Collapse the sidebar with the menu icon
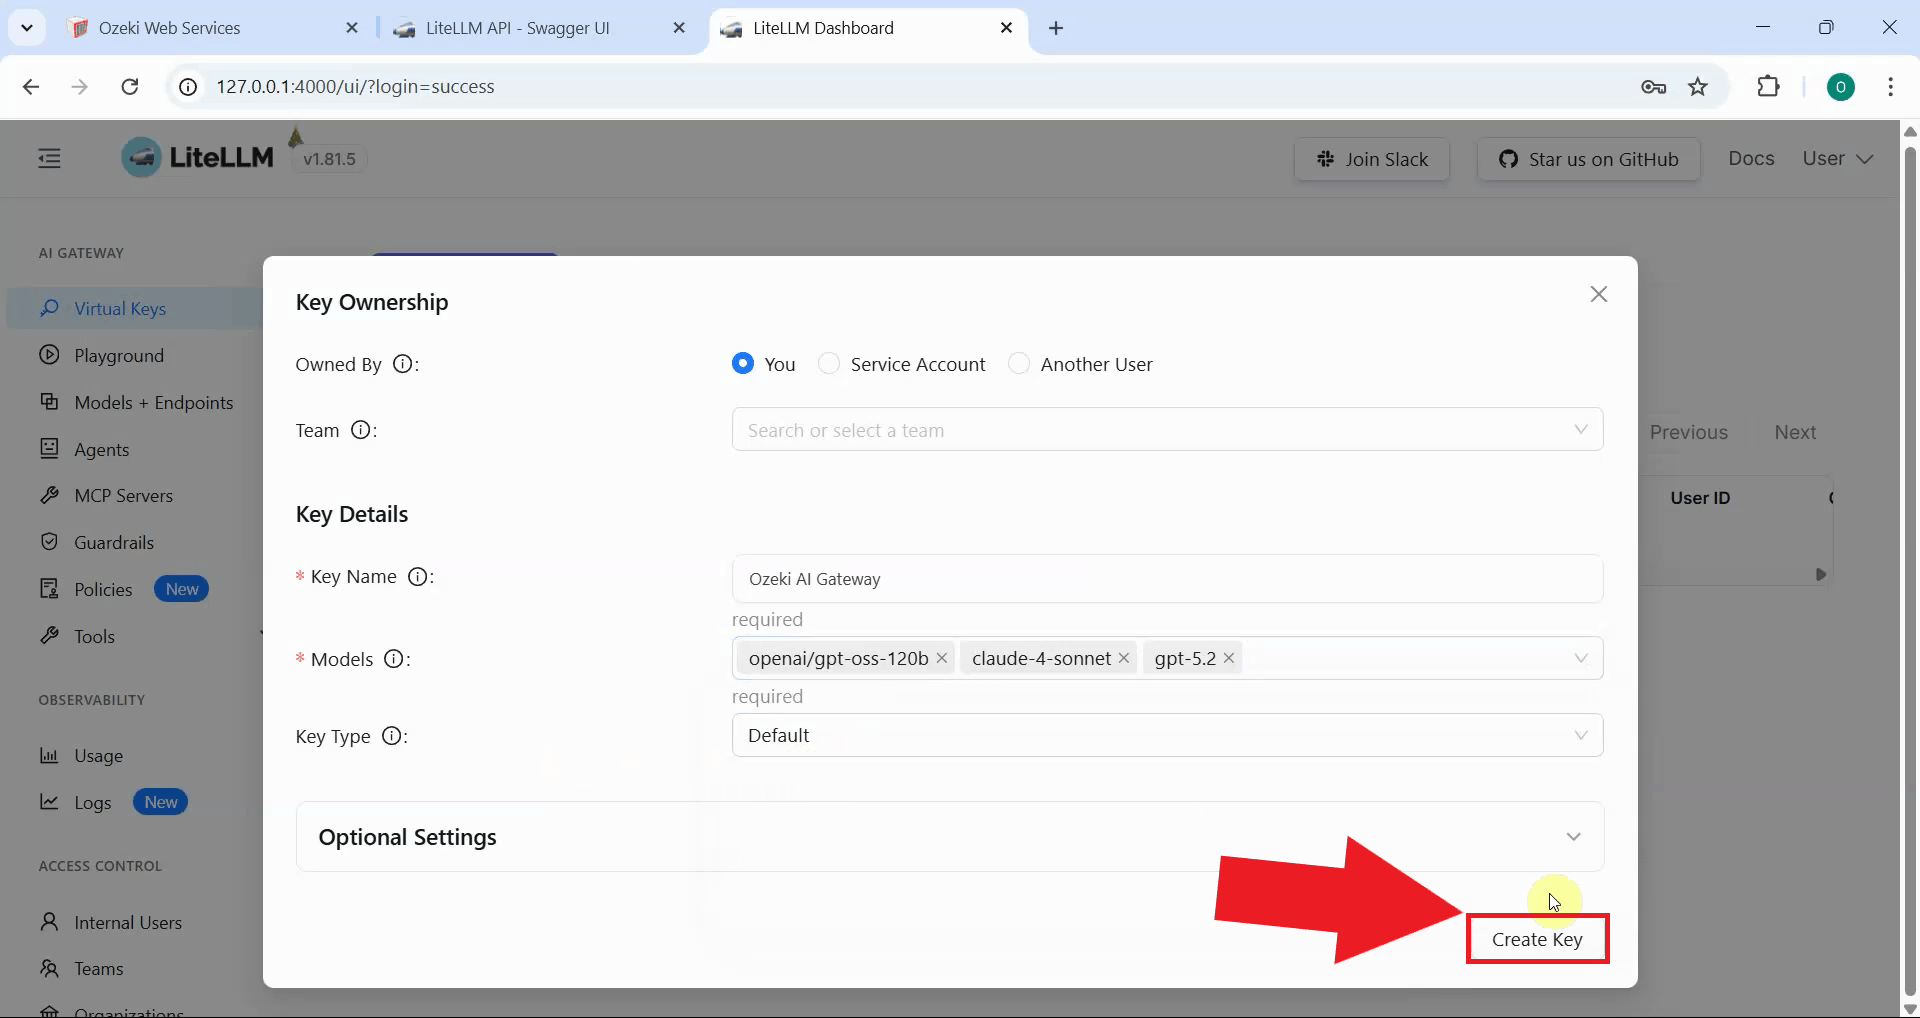Viewport: 1920px width, 1018px height. pyautogui.click(x=49, y=158)
